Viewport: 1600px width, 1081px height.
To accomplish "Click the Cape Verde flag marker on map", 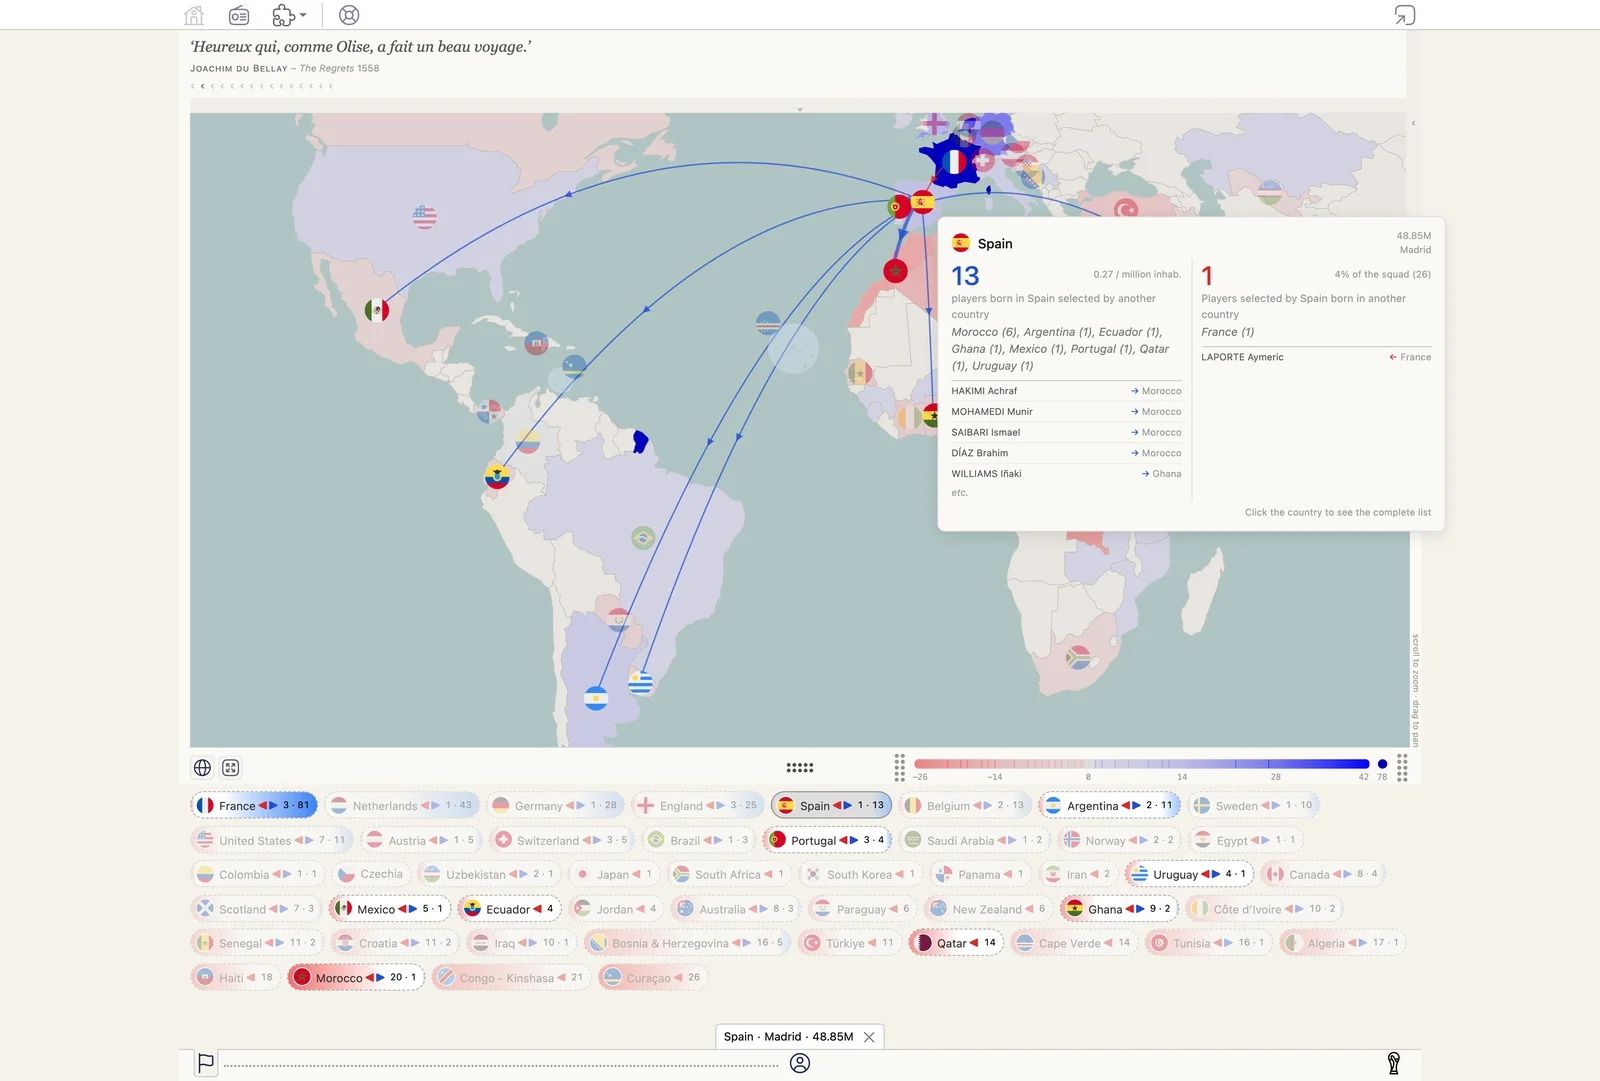I will coord(768,323).
